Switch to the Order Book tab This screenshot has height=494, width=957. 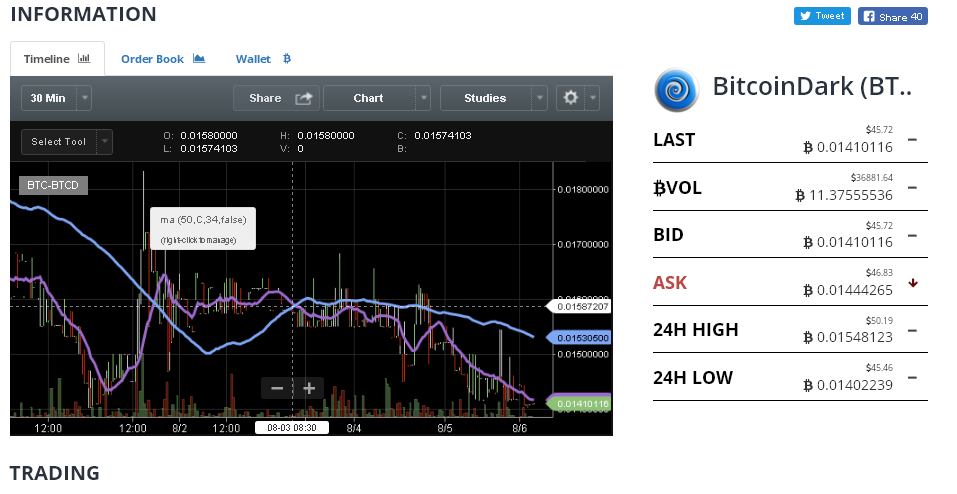pyautogui.click(x=162, y=59)
